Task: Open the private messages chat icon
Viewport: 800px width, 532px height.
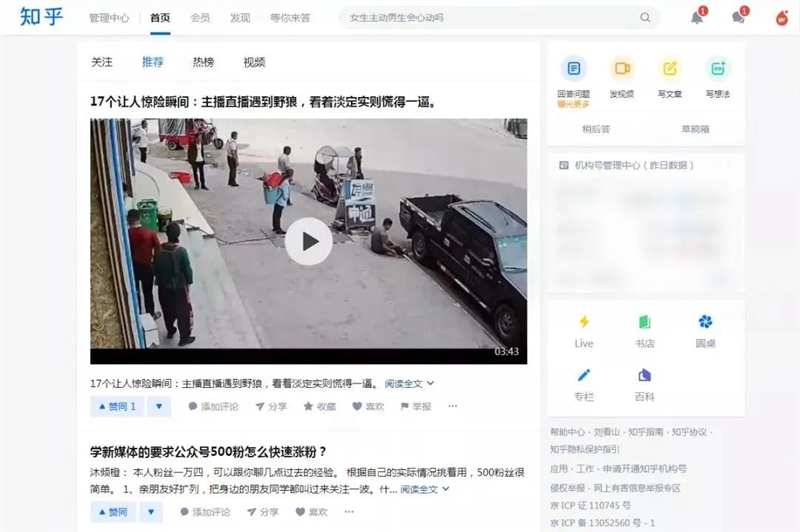Action: click(738, 17)
